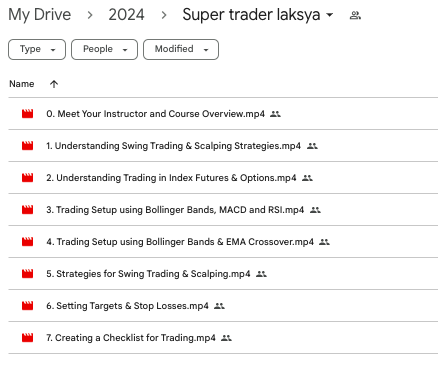Viewport: 438px width, 370px height.
Task: Click the shared icon beside Creating a Checklist for Trading.mp4
Action: tap(226, 338)
